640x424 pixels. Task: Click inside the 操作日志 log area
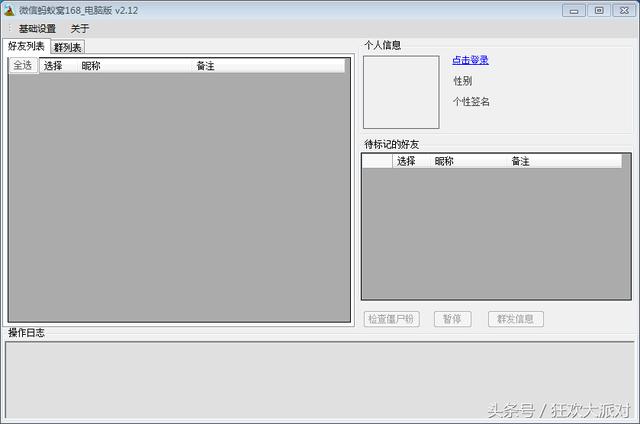320,380
